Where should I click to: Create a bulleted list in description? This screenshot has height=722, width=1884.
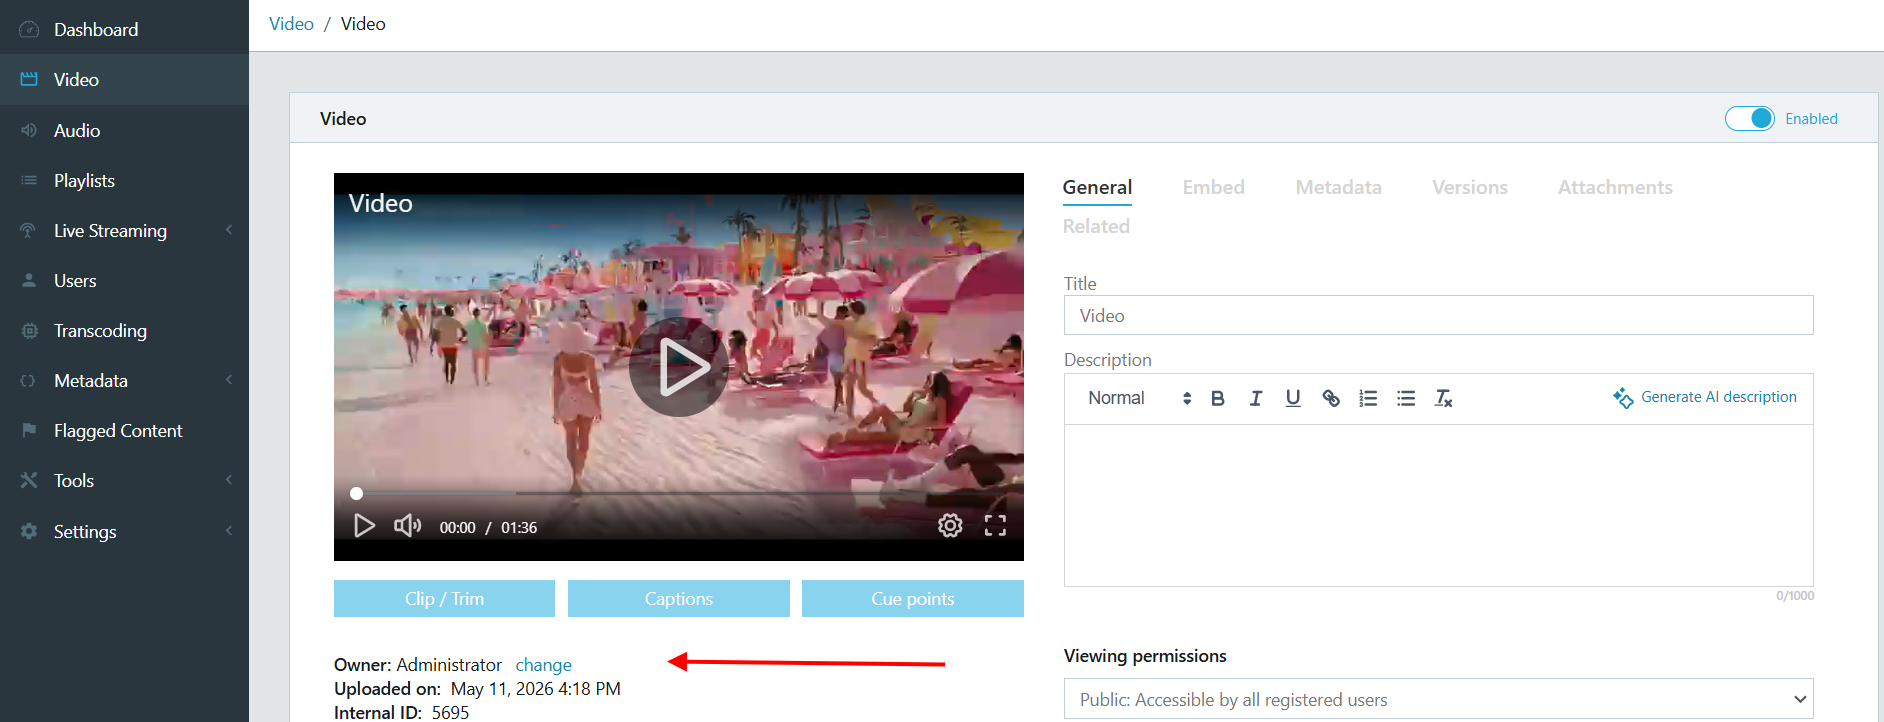pyautogui.click(x=1406, y=398)
